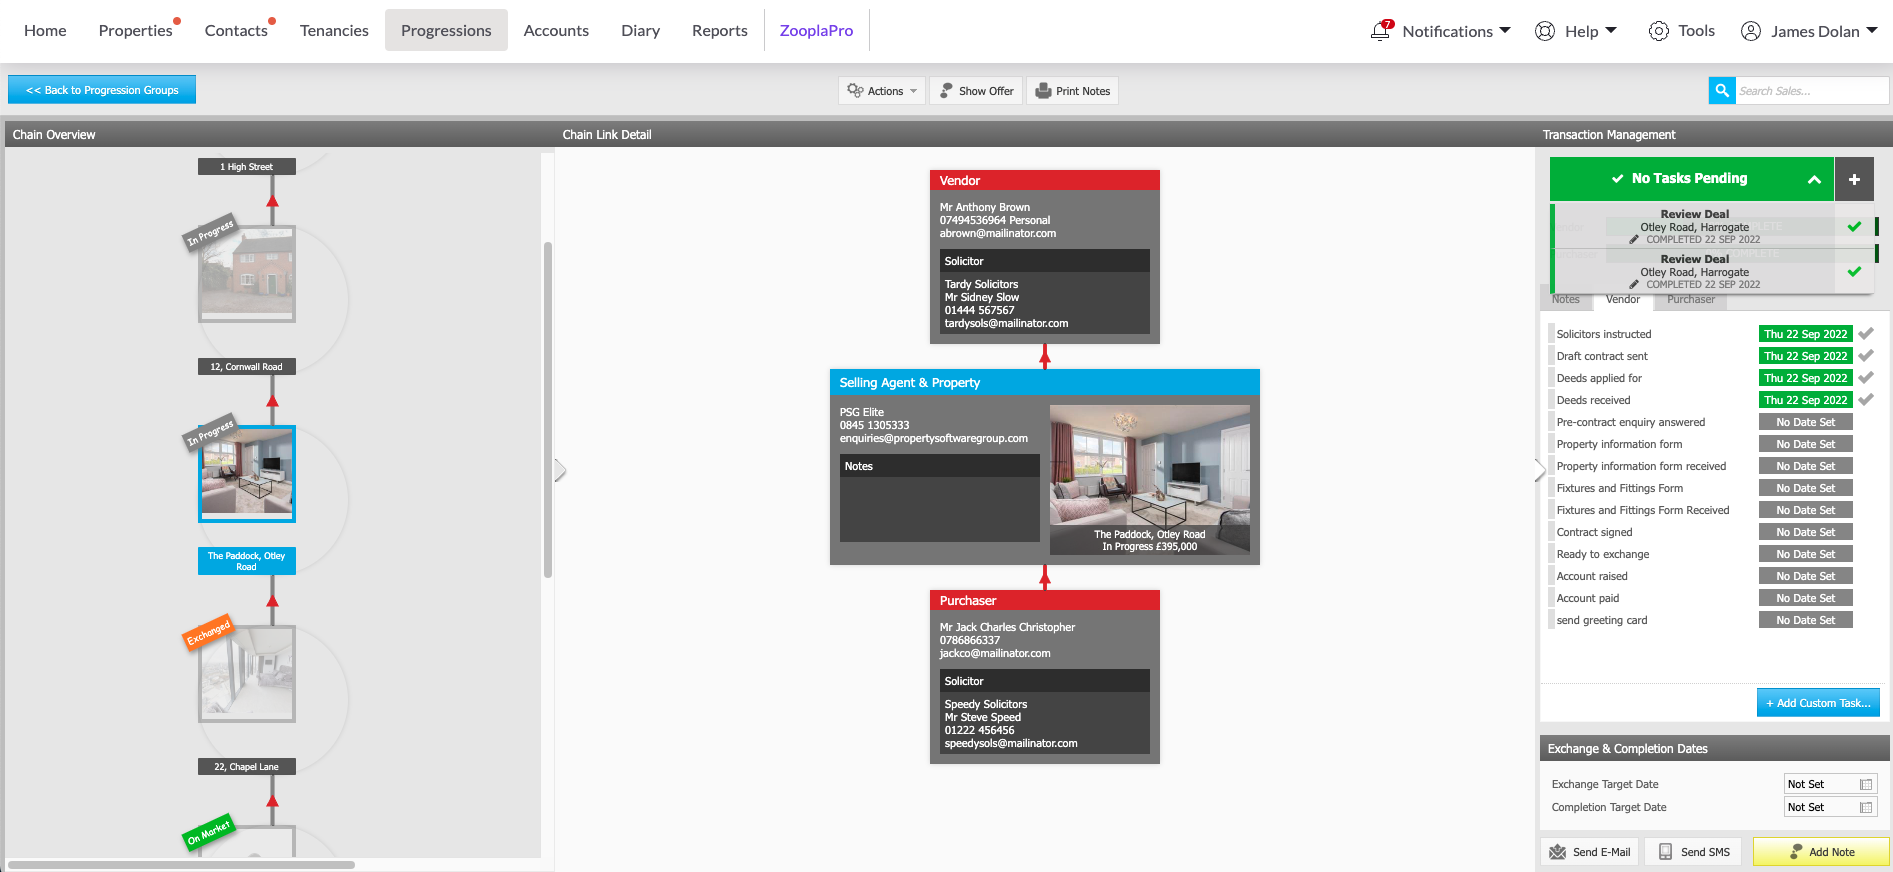Select the Vendor tab
The height and width of the screenshot is (872, 1893).
pyautogui.click(x=1623, y=300)
